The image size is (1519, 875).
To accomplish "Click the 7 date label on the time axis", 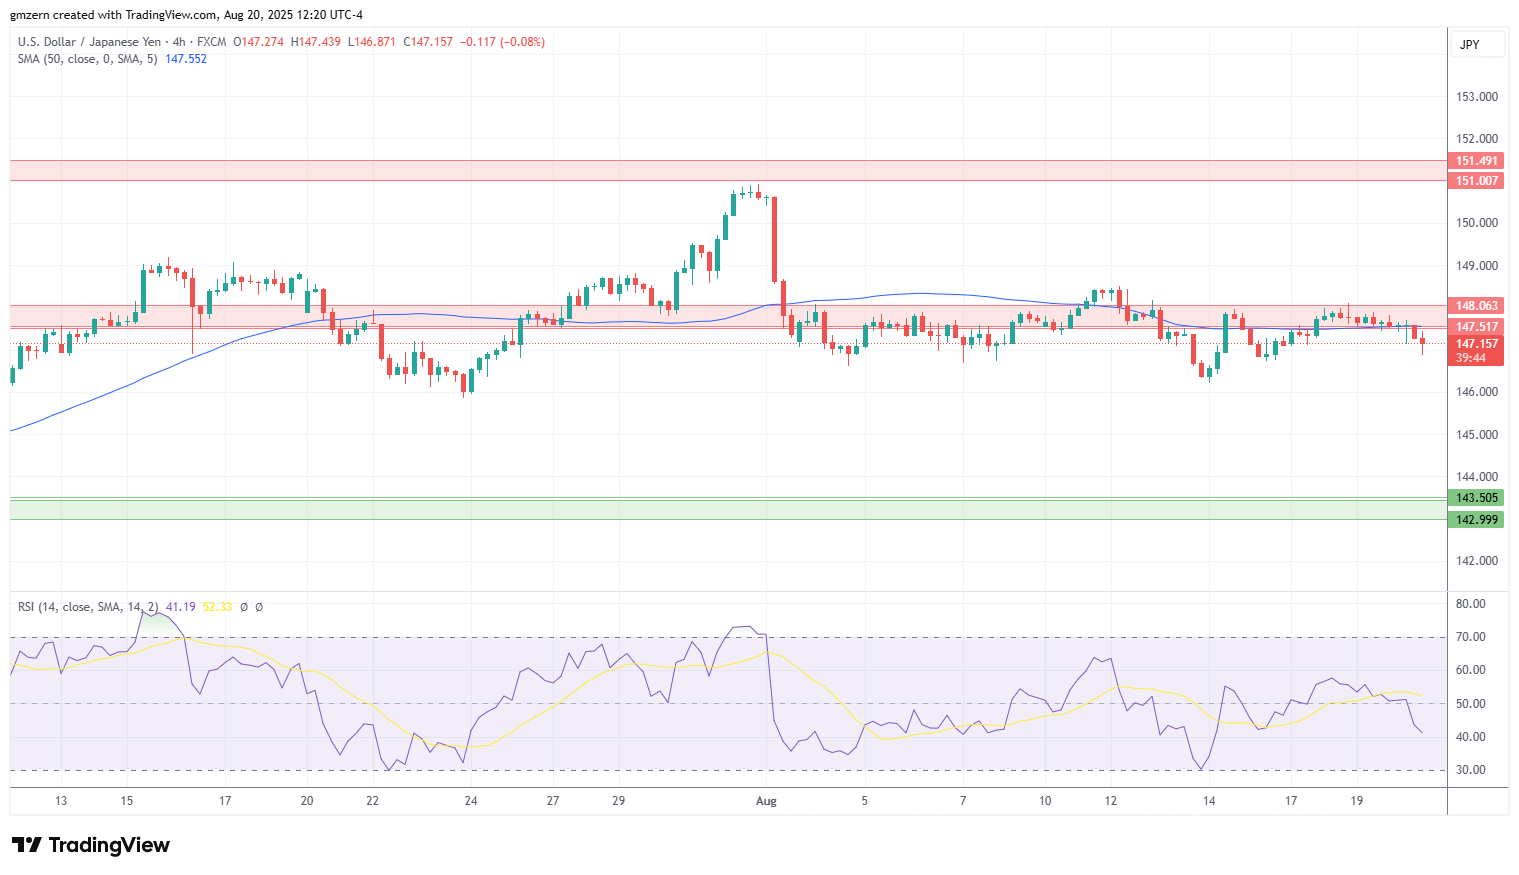I will point(963,801).
